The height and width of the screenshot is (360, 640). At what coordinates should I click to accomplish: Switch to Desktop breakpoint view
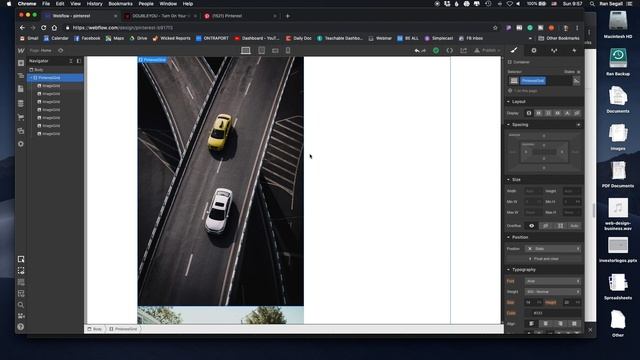(x=246, y=51)
